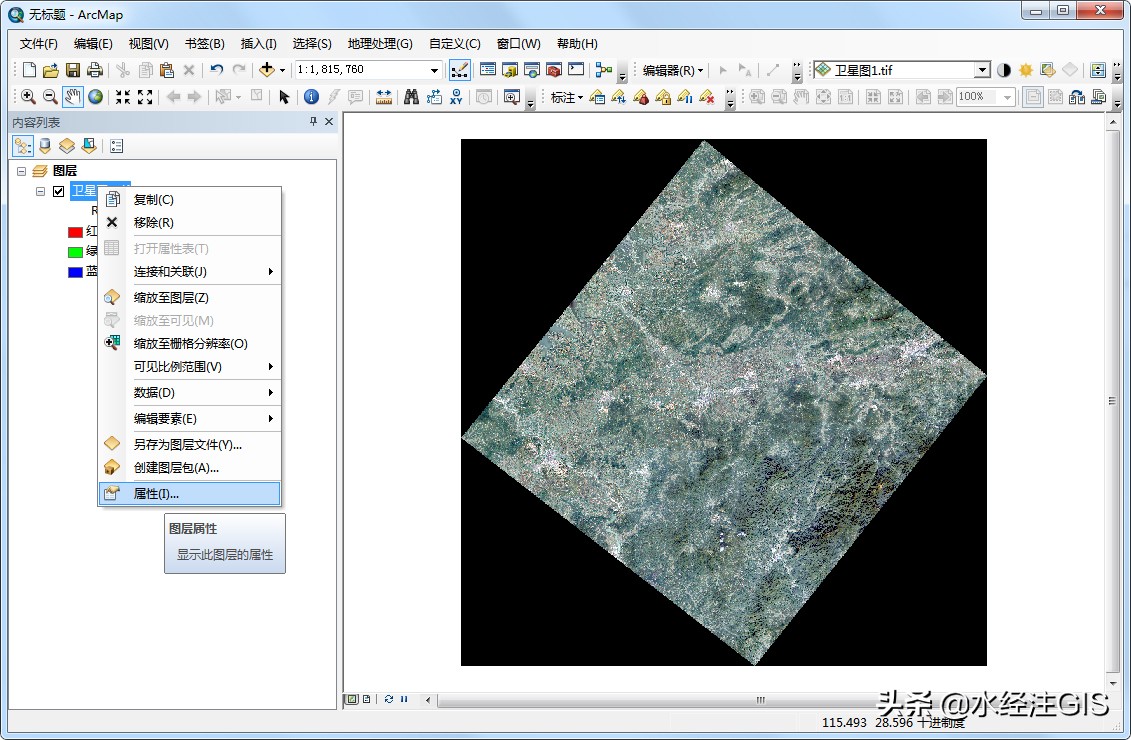Click the Save icon on the toolbar
The width and height of the screenshot is (1131, 740).
point(74,69)
